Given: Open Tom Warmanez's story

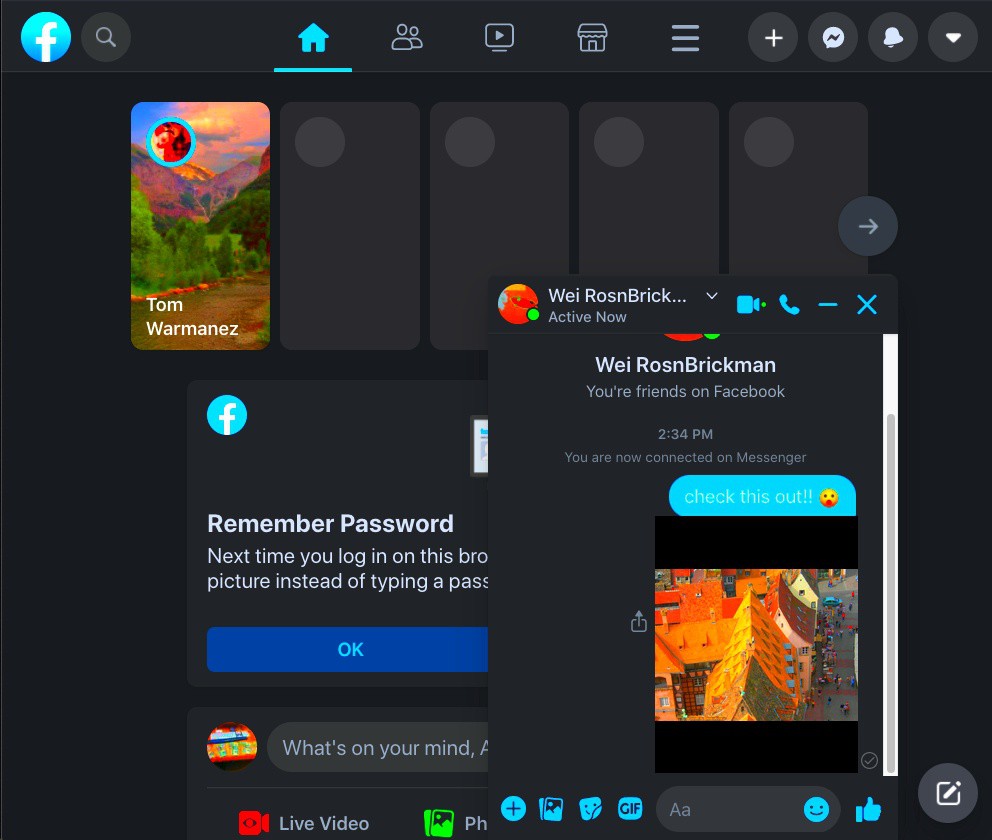Looking at the screenshot, I should click(x=201, y=226).
